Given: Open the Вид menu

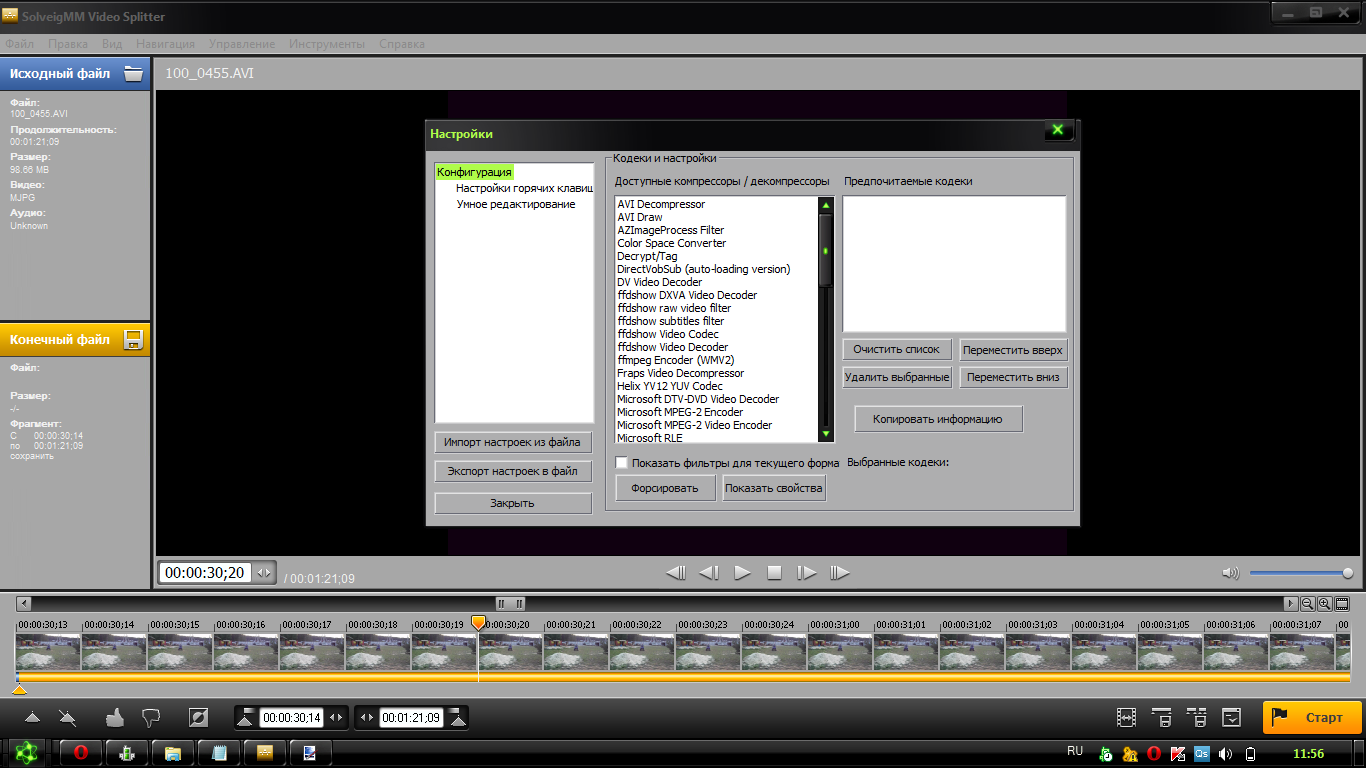Looking at the screenshot, I should coord(112,44).
